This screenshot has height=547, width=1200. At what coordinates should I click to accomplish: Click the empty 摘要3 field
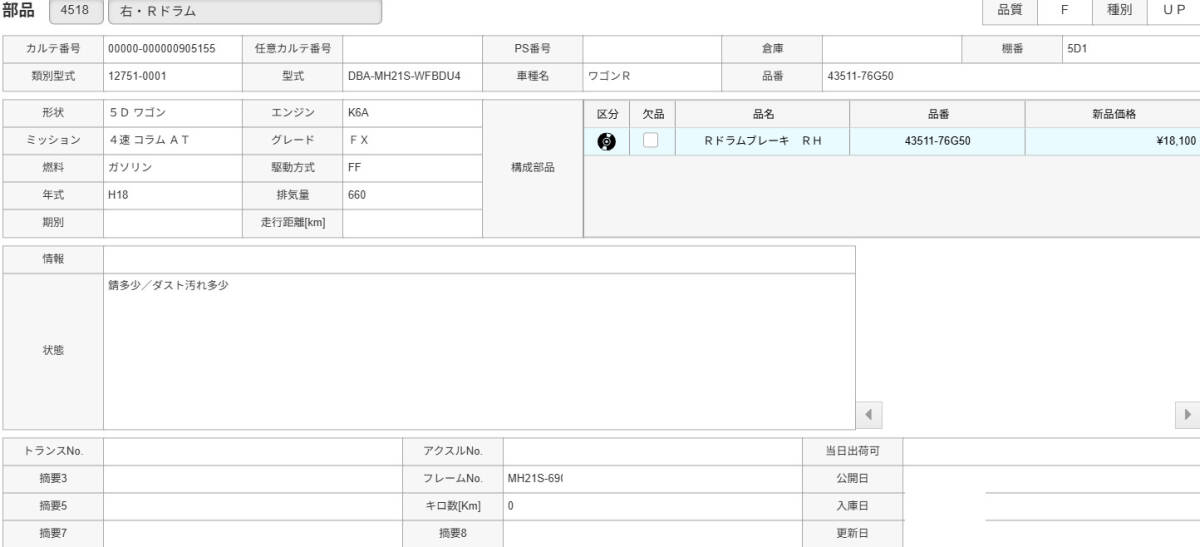tap(252, 478)
